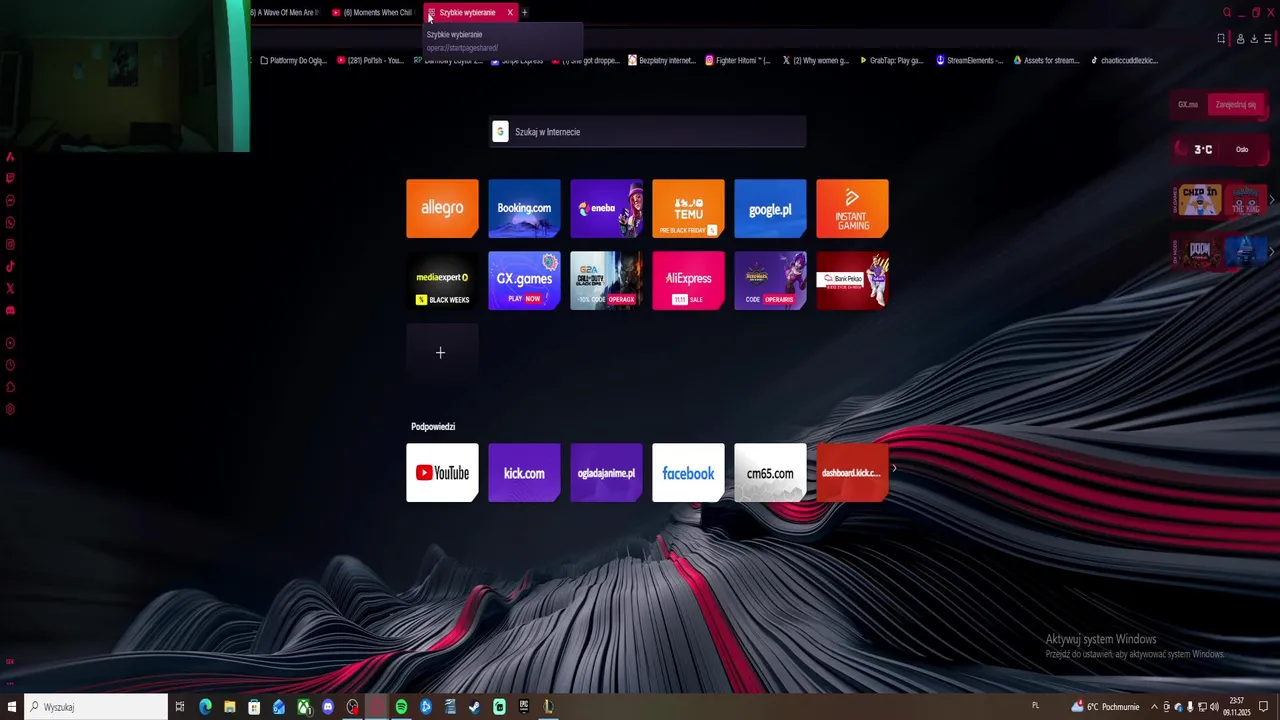Expand GX Games row with chevron arrow
This screenshot has height=720, width=1280.
click(x=1271, y=200)
